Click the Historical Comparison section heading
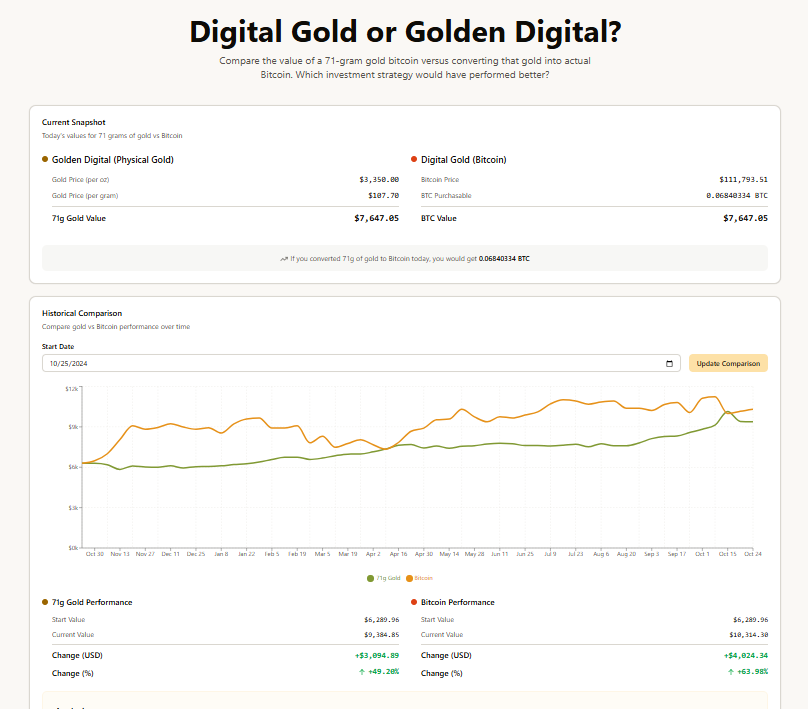Screen dimensions: 808x709 (x=82, y=313)
